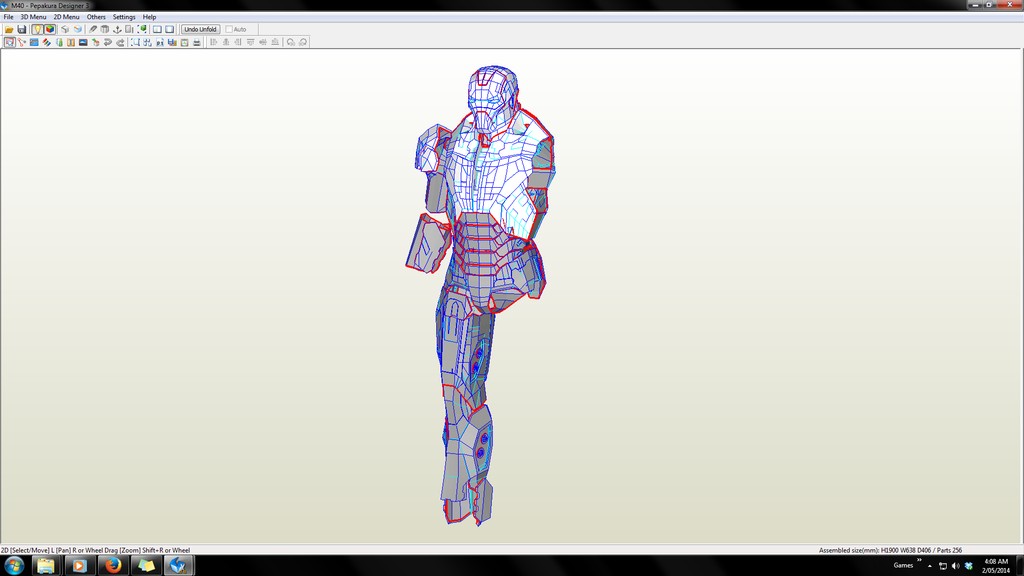Click the printer icon
The height and width of the screenshot is (576, 1024).
click(197, 42)
